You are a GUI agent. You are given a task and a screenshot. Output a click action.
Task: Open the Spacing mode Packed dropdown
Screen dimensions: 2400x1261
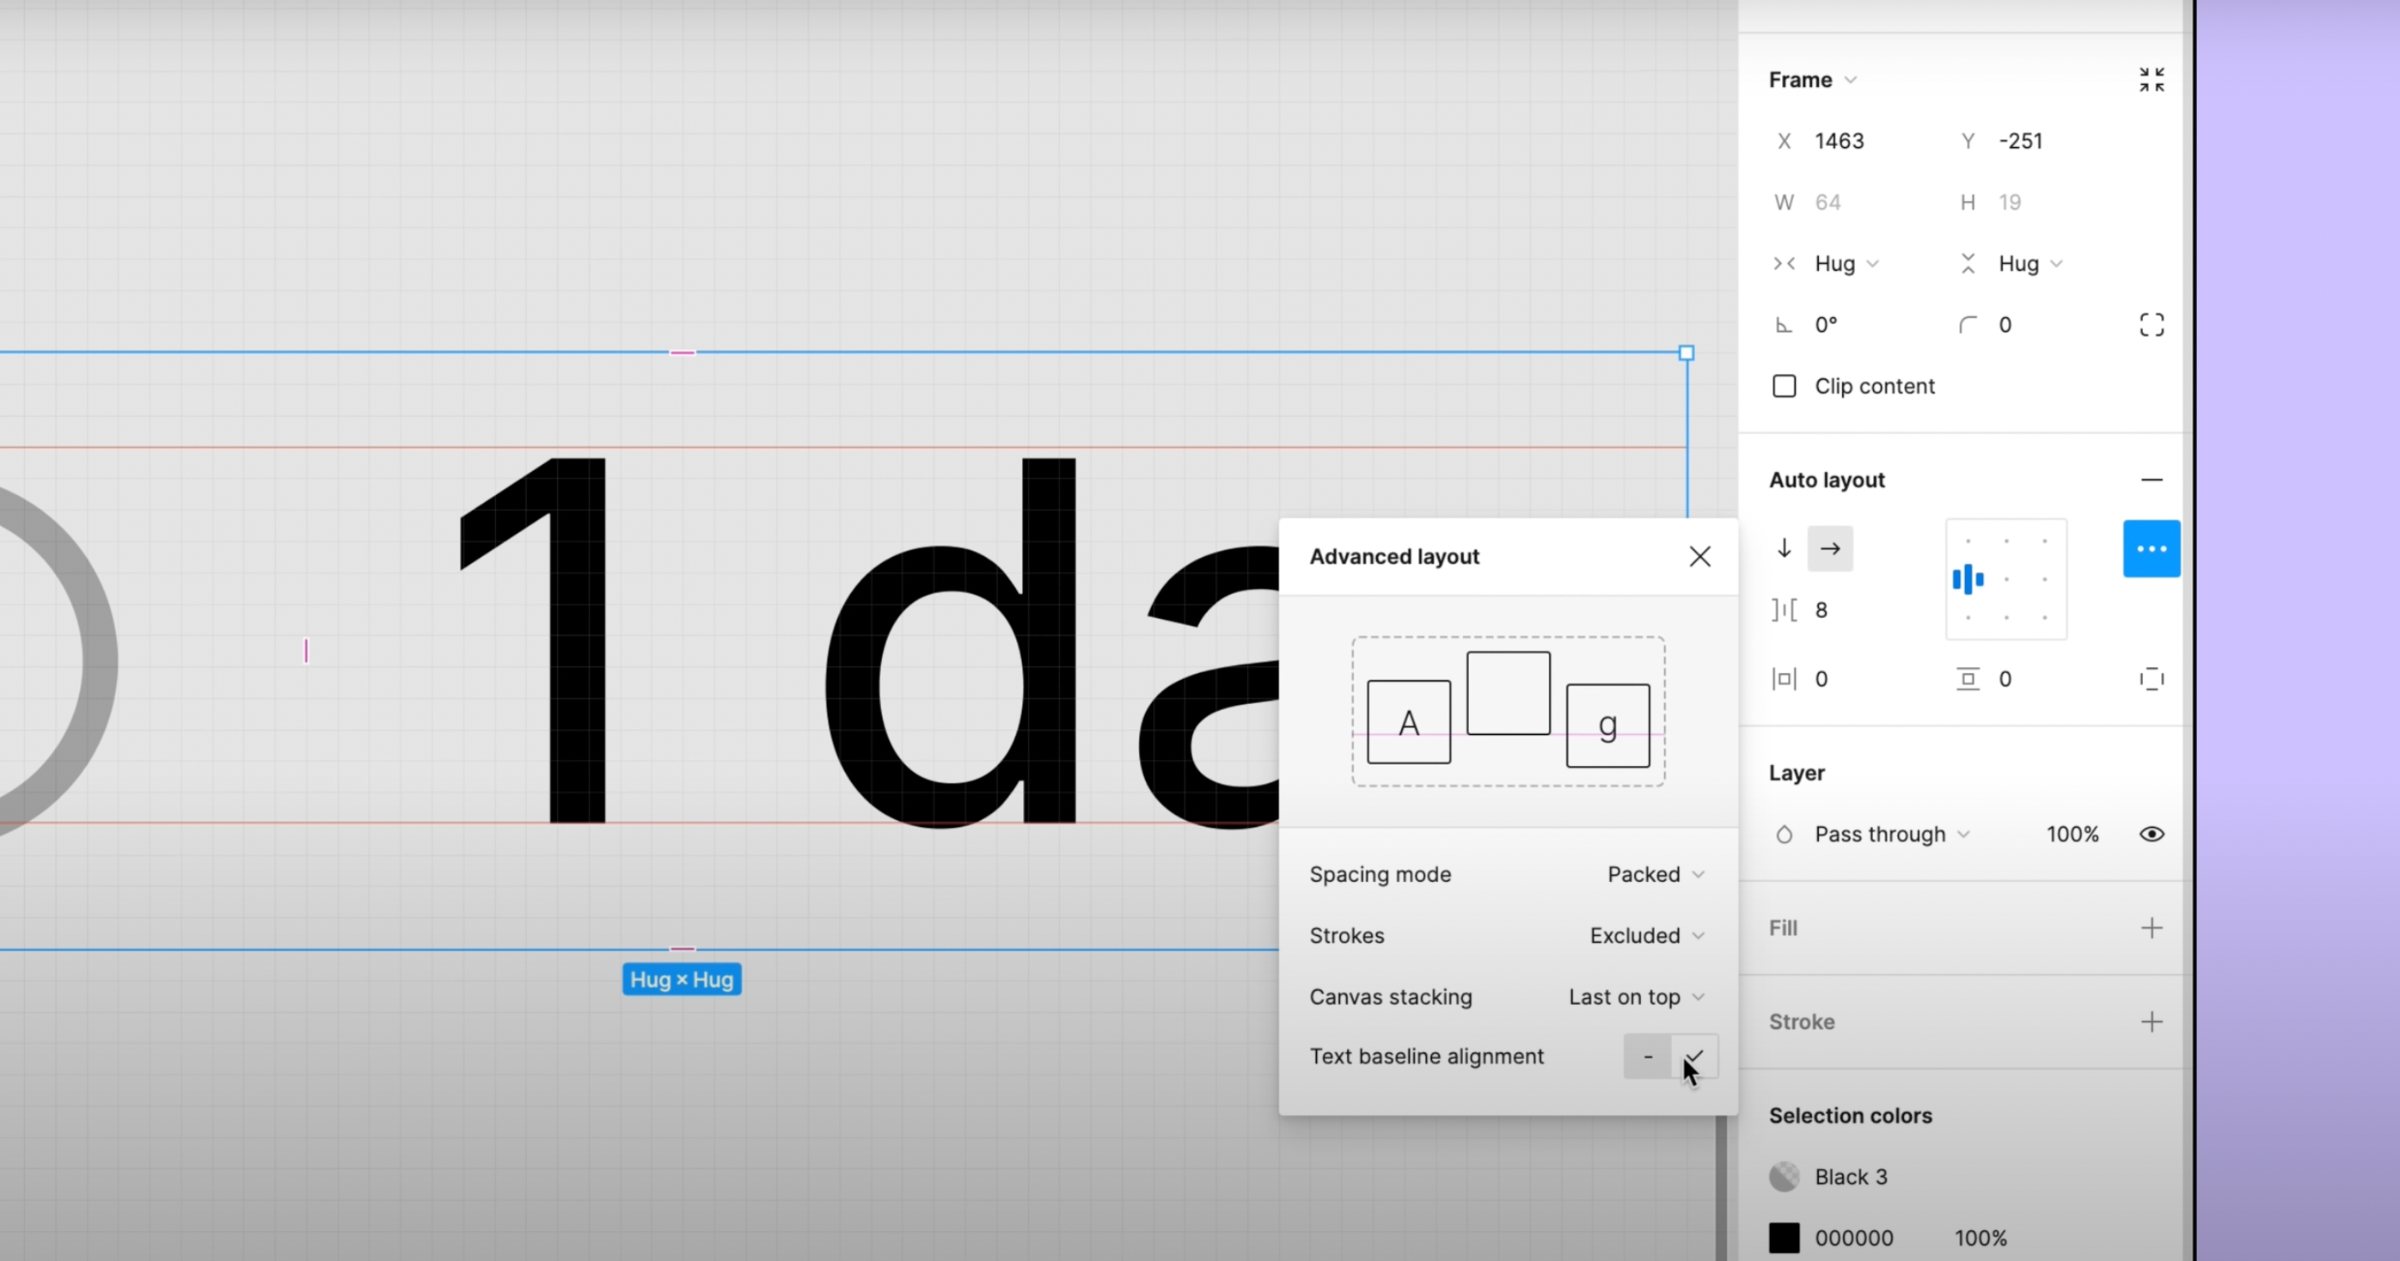(x=1656, y=875)
